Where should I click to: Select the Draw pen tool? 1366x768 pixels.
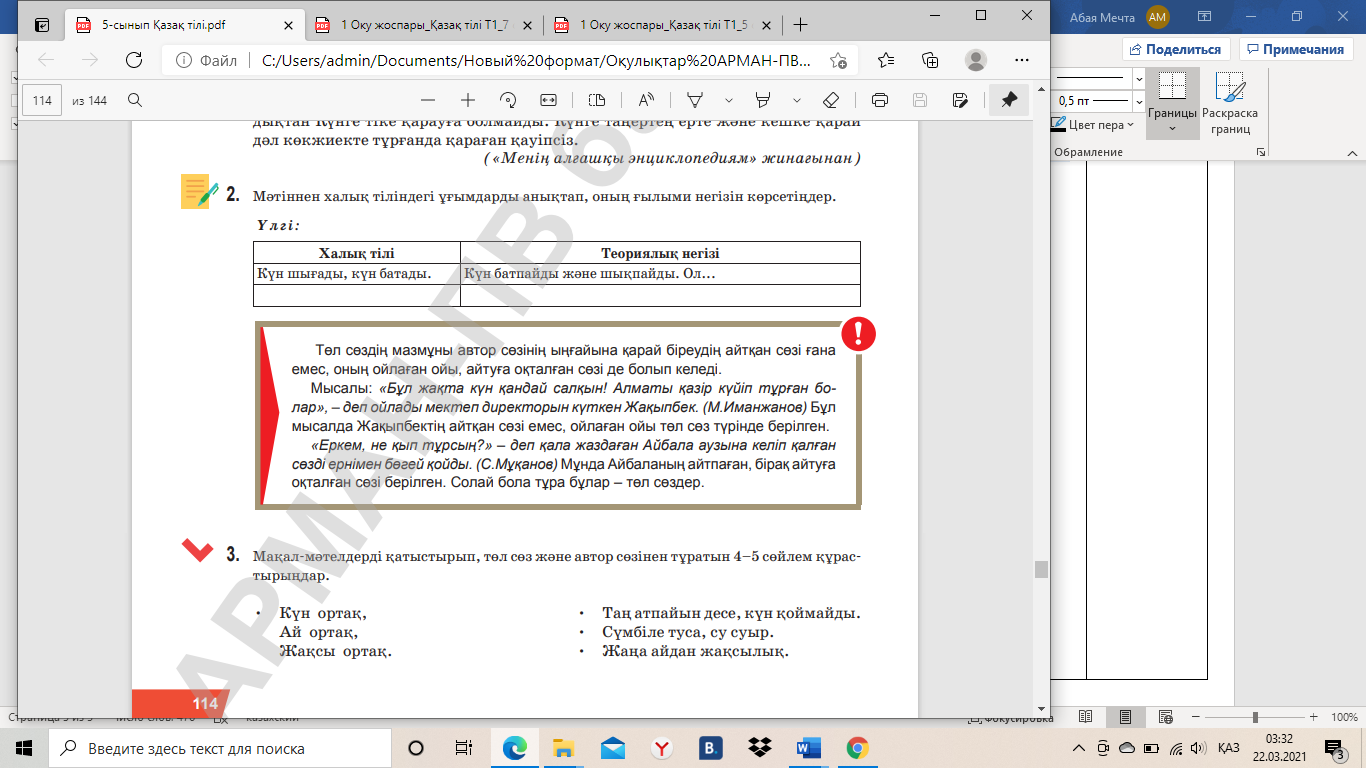point(695,100)
